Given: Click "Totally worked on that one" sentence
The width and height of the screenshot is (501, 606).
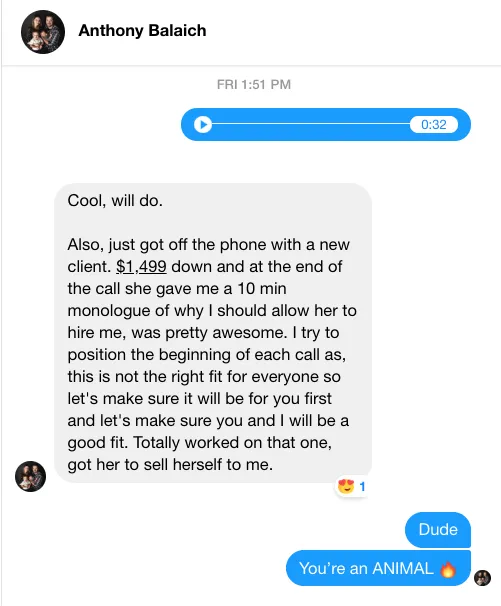Looking at the screenshot, I should coord(232,443).
